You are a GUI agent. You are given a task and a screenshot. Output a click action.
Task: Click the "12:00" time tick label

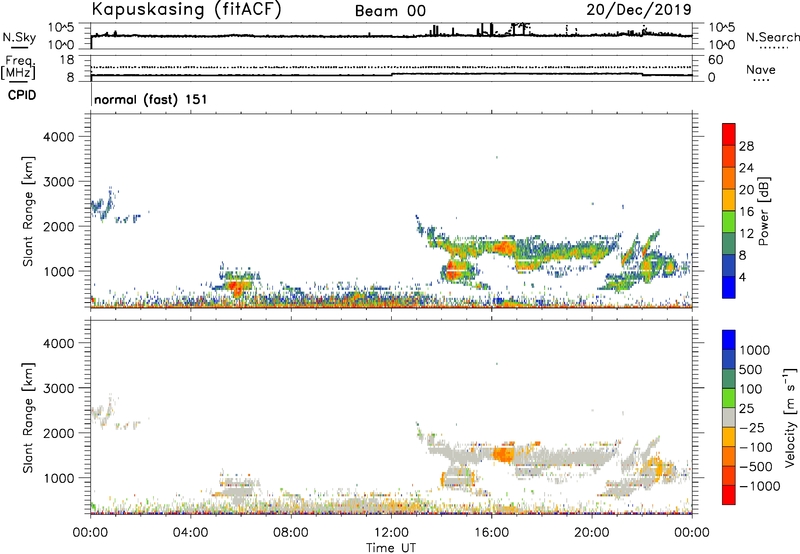point(391,533)
